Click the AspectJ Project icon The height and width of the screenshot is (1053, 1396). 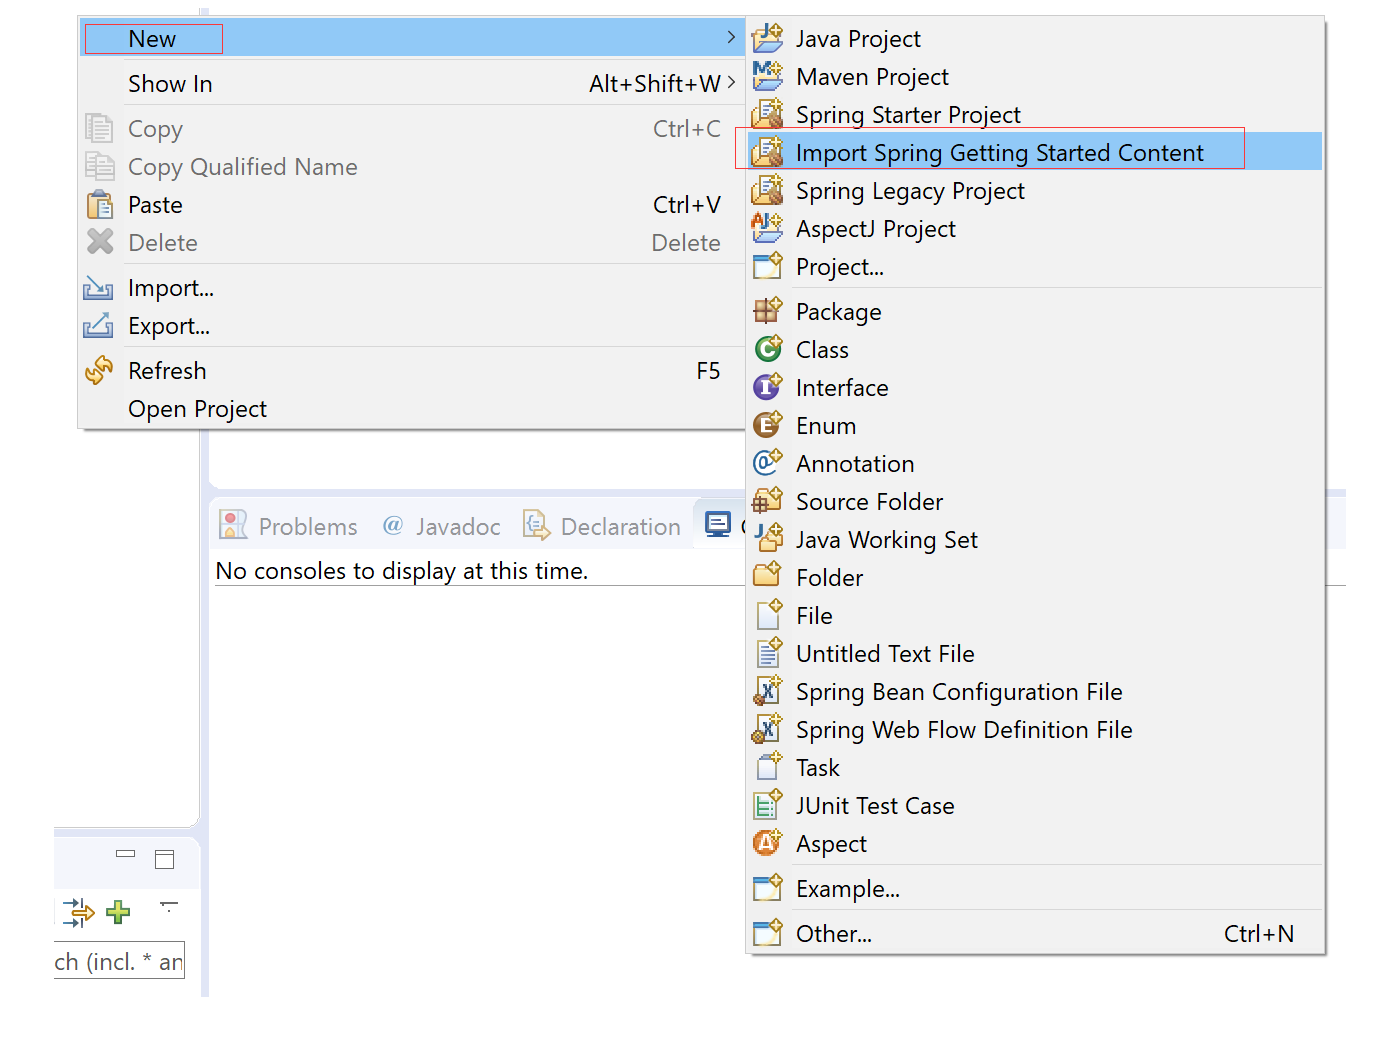tap(768, 228)
